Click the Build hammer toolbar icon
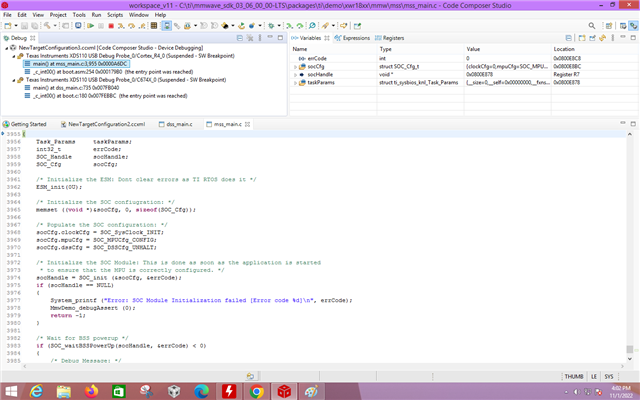This screenshot has height=400, width=640. [47, 26]
